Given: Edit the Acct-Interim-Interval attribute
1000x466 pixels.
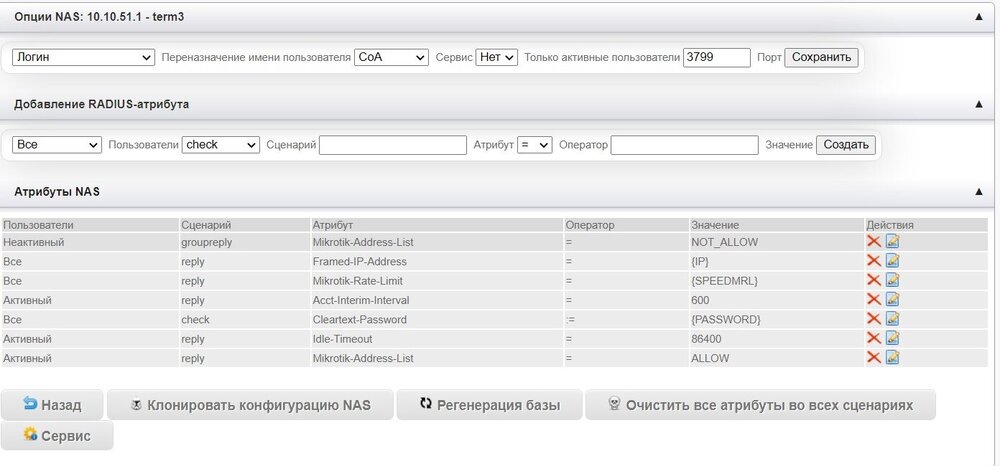Looking at the screenshot, I should [892, 299].
